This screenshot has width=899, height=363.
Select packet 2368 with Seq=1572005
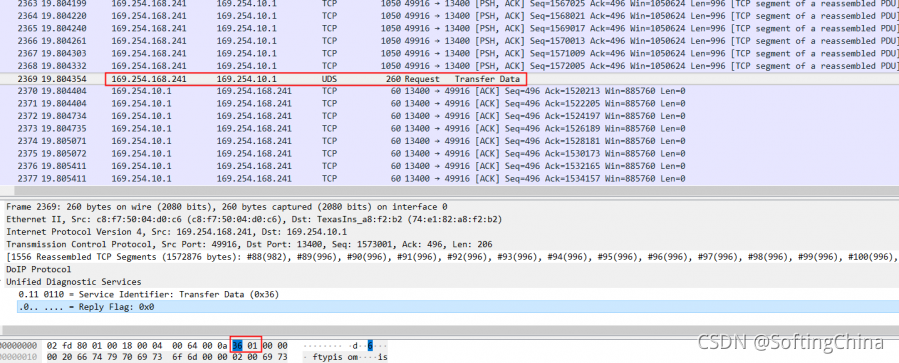coord(450,67)
